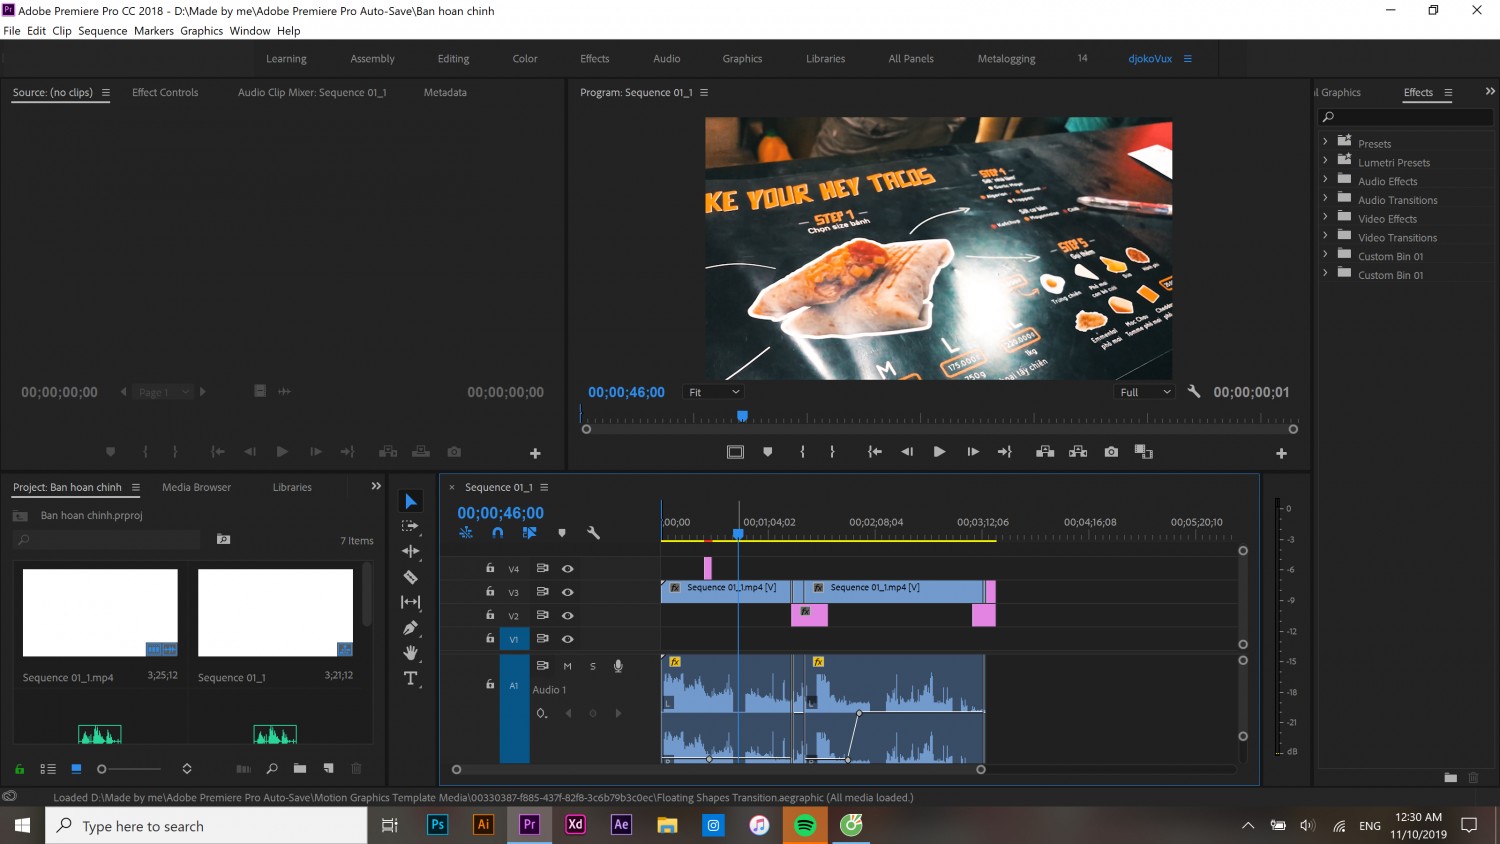Select the Selection tool arrow

pyautogui.click(x=411, y=501)
